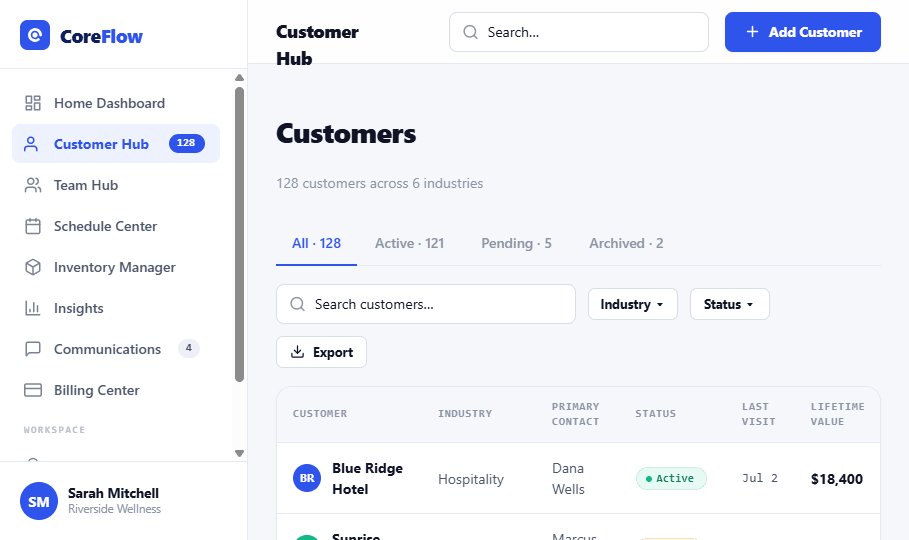Click the Riverside Wellness workspace label
Screen dimensions: 909x540
coord(114,509)
